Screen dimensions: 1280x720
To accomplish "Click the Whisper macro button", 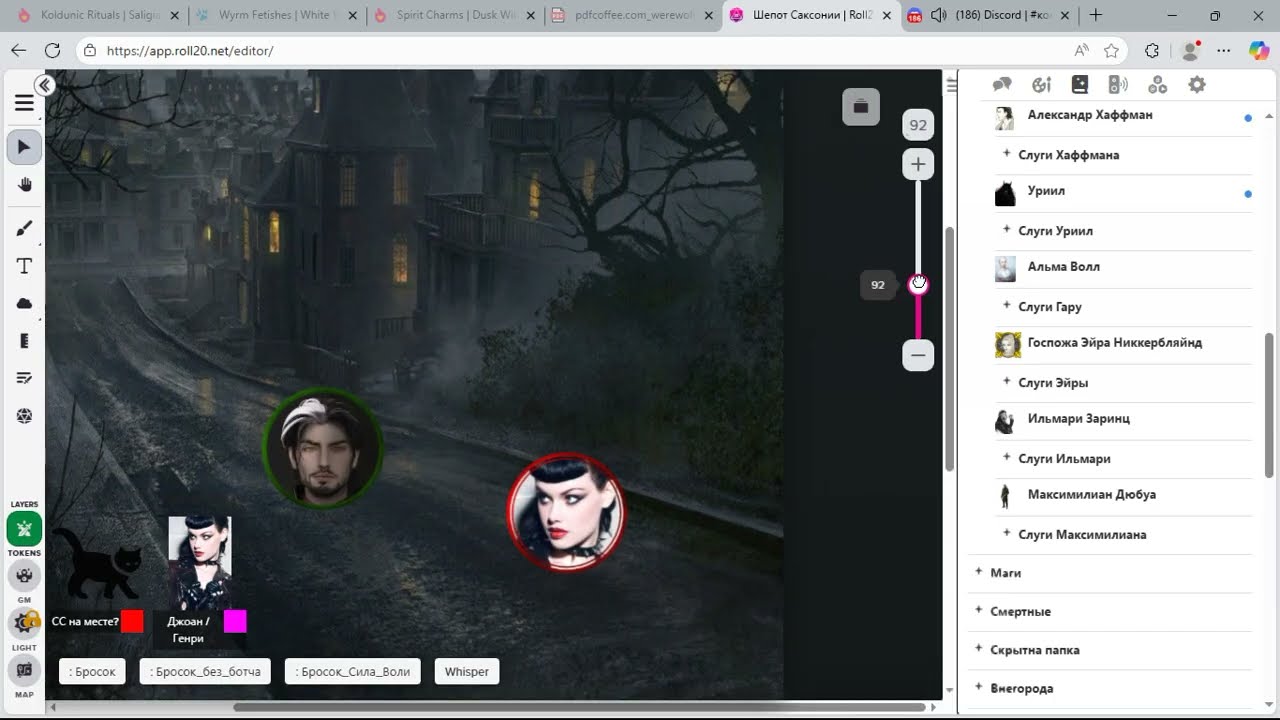I will [467, 672].
